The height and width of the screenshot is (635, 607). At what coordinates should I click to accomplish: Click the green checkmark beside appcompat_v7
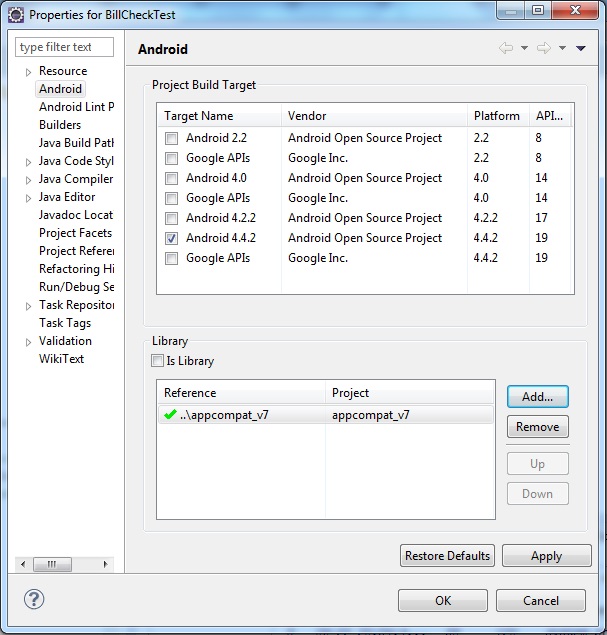click(x=170, y=415)
